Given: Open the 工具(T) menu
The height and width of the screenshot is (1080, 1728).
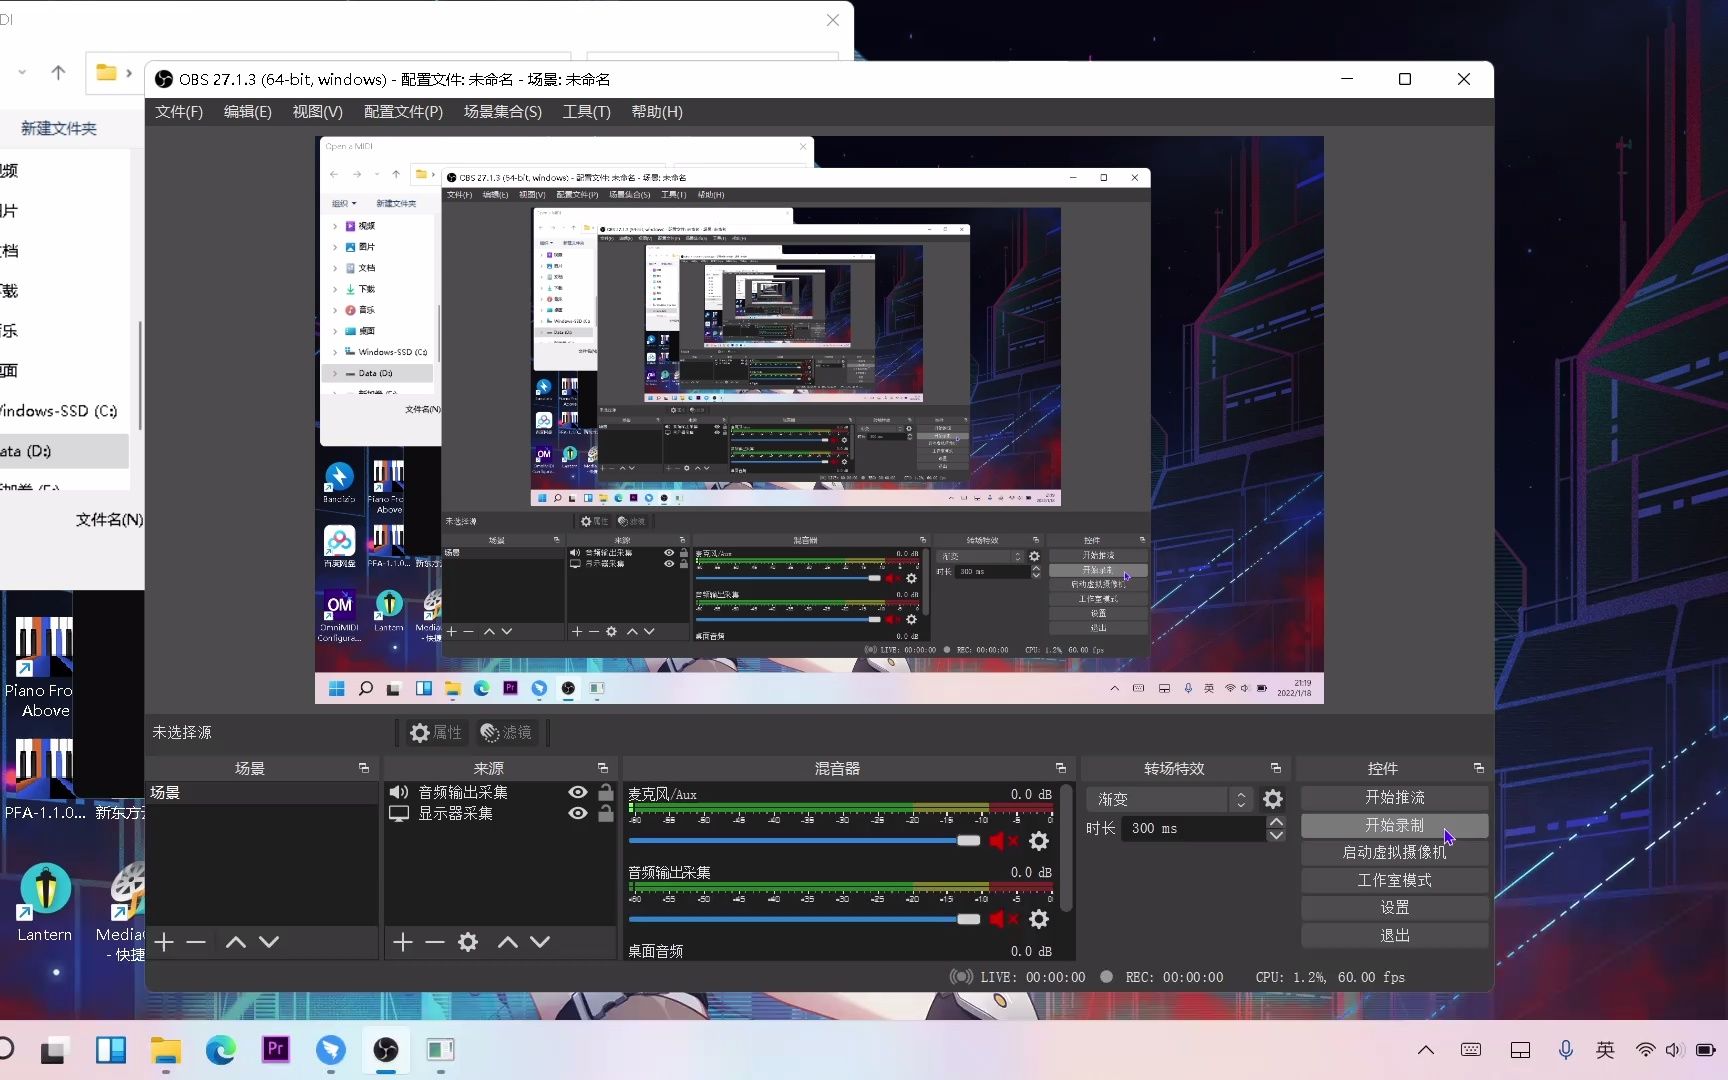Looking at the screenshot, I should tap(587, 112).
